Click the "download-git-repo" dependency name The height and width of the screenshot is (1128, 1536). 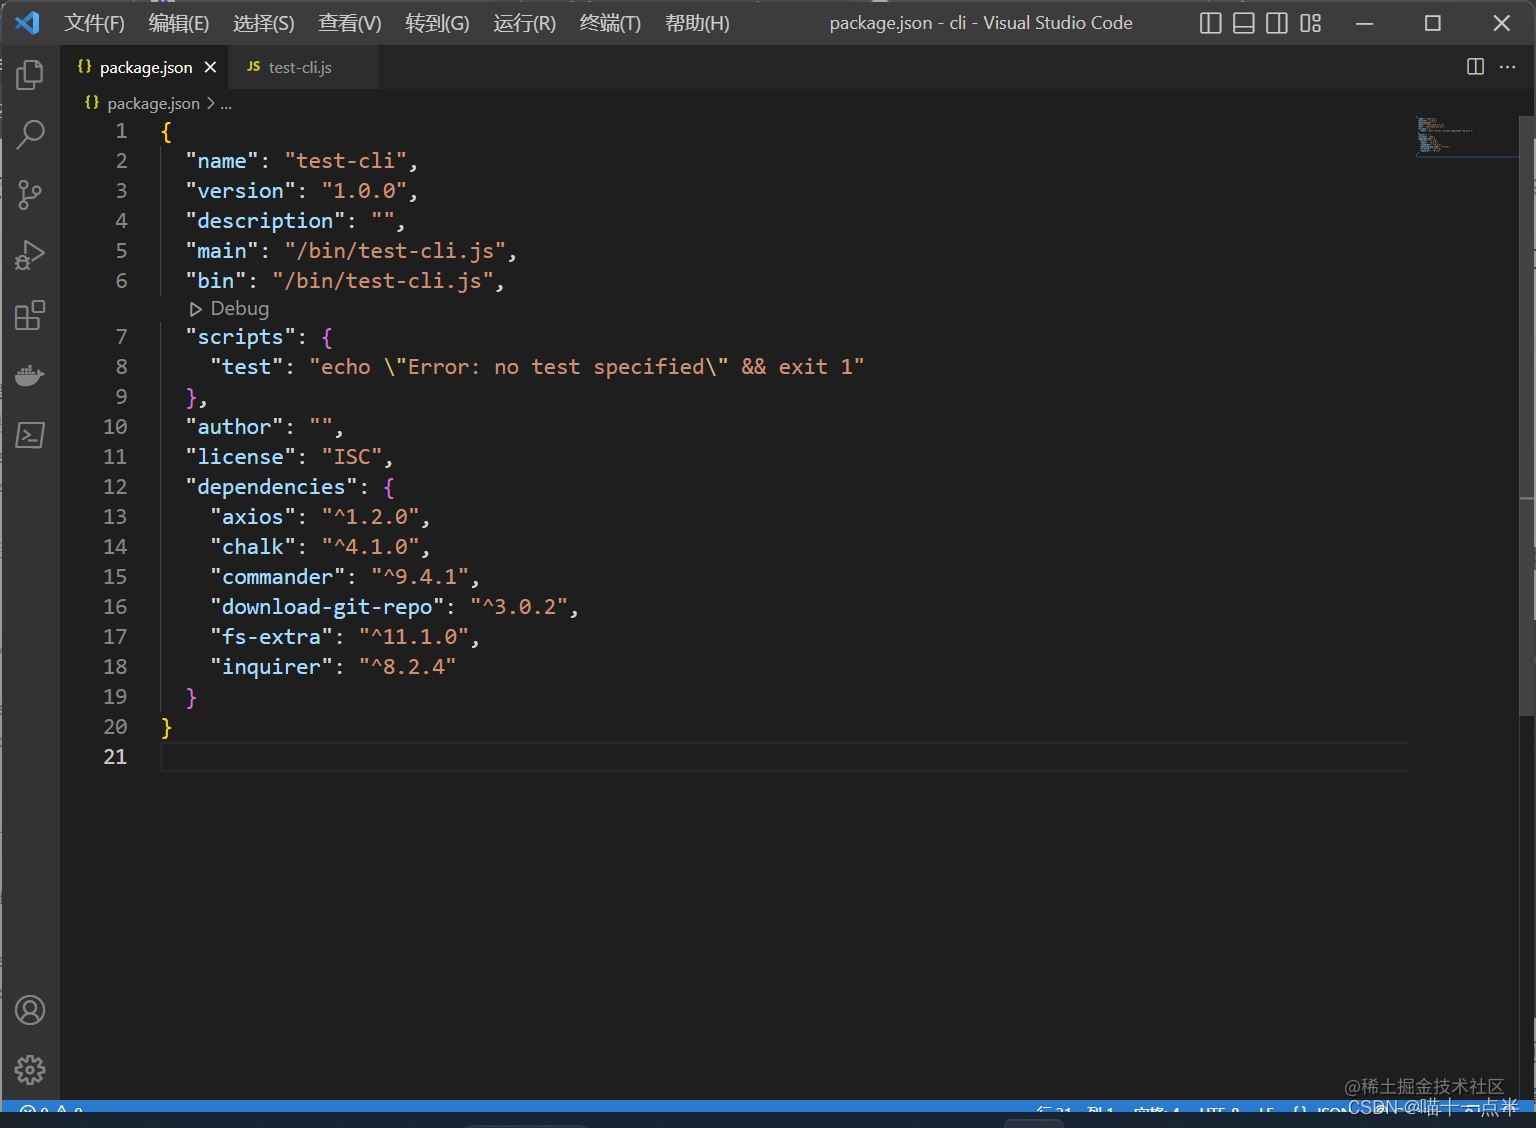click(327, 607)
